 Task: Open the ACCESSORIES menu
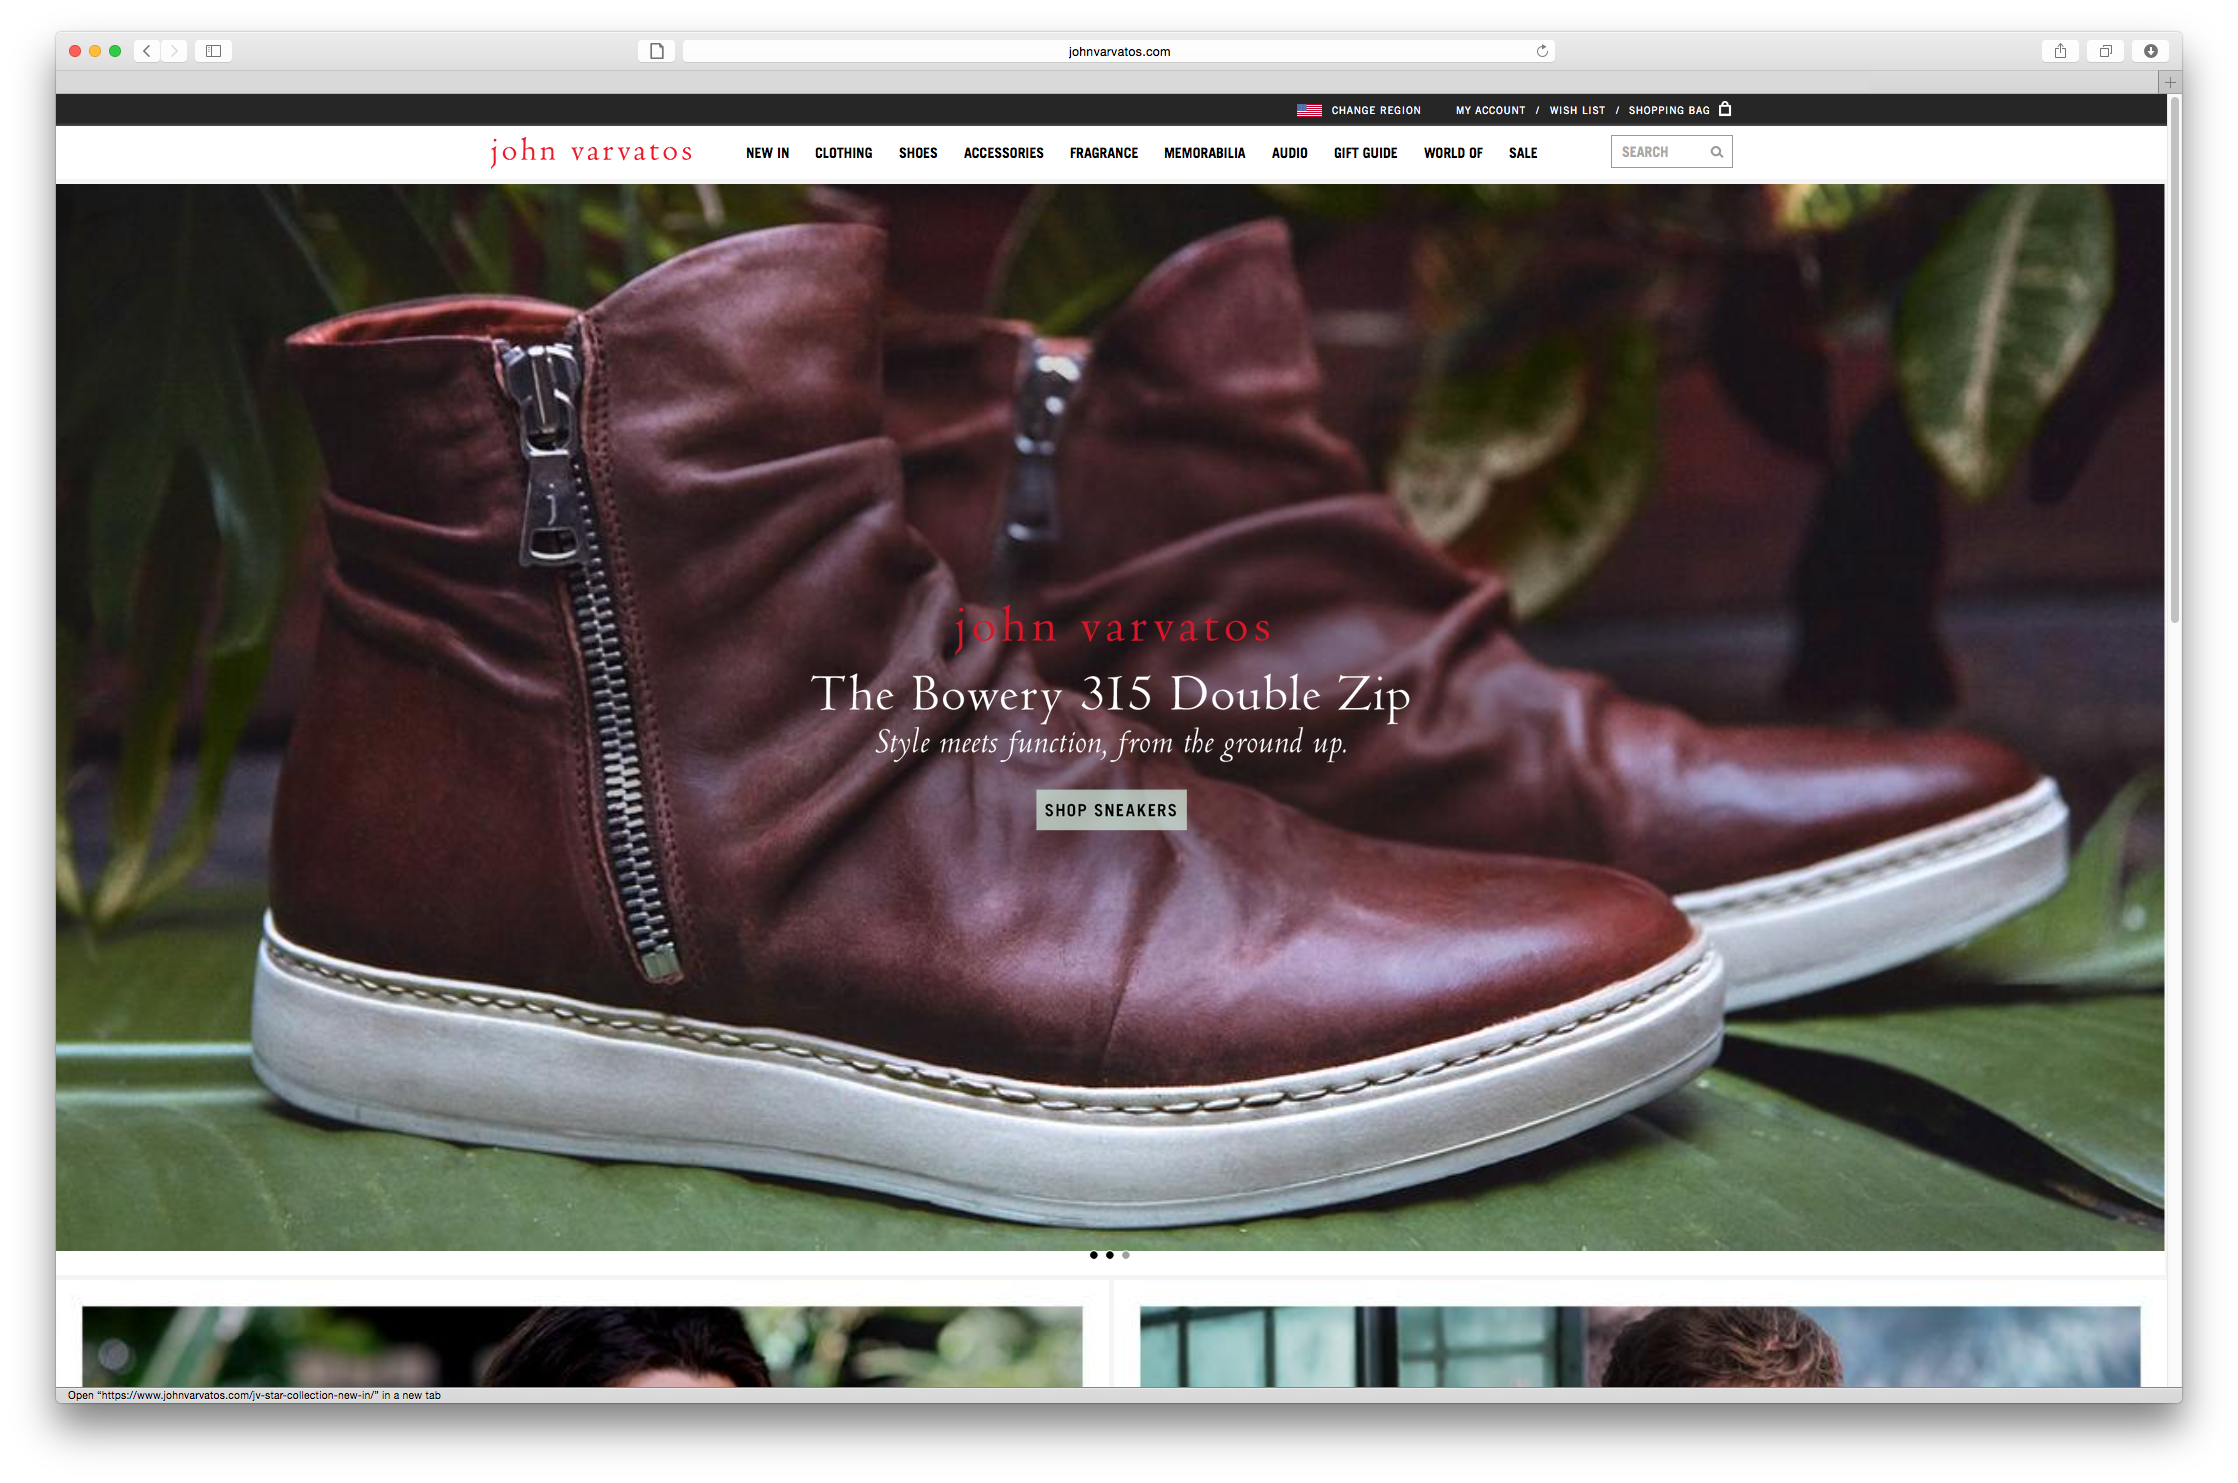coord(1003,153)
